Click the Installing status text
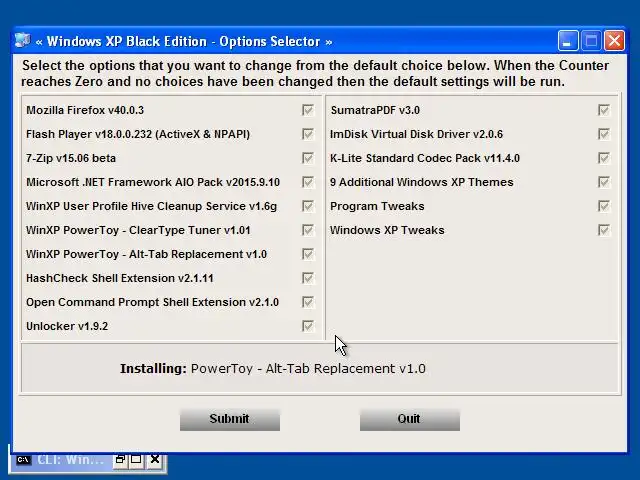The width and height of the screenshot is (640, 480). 273,369
